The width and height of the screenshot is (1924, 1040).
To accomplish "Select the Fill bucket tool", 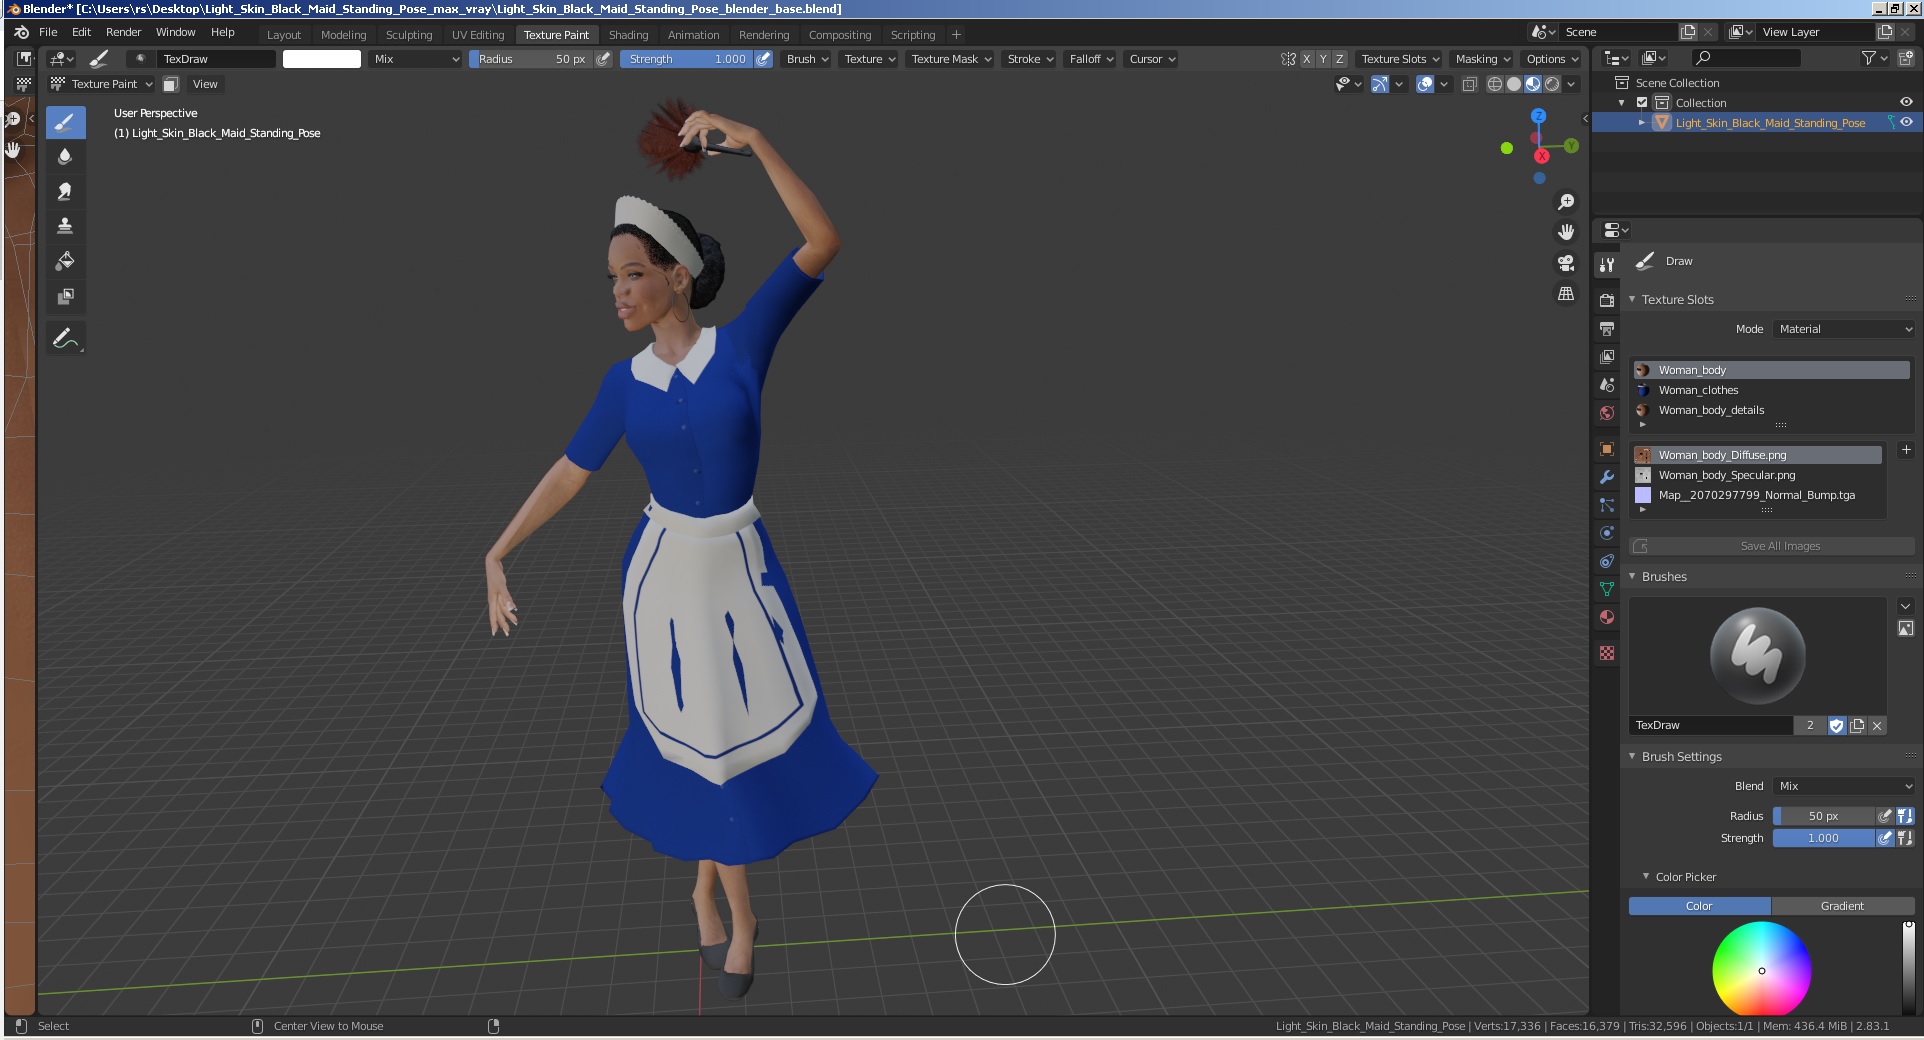I will [x=65, y=261].
